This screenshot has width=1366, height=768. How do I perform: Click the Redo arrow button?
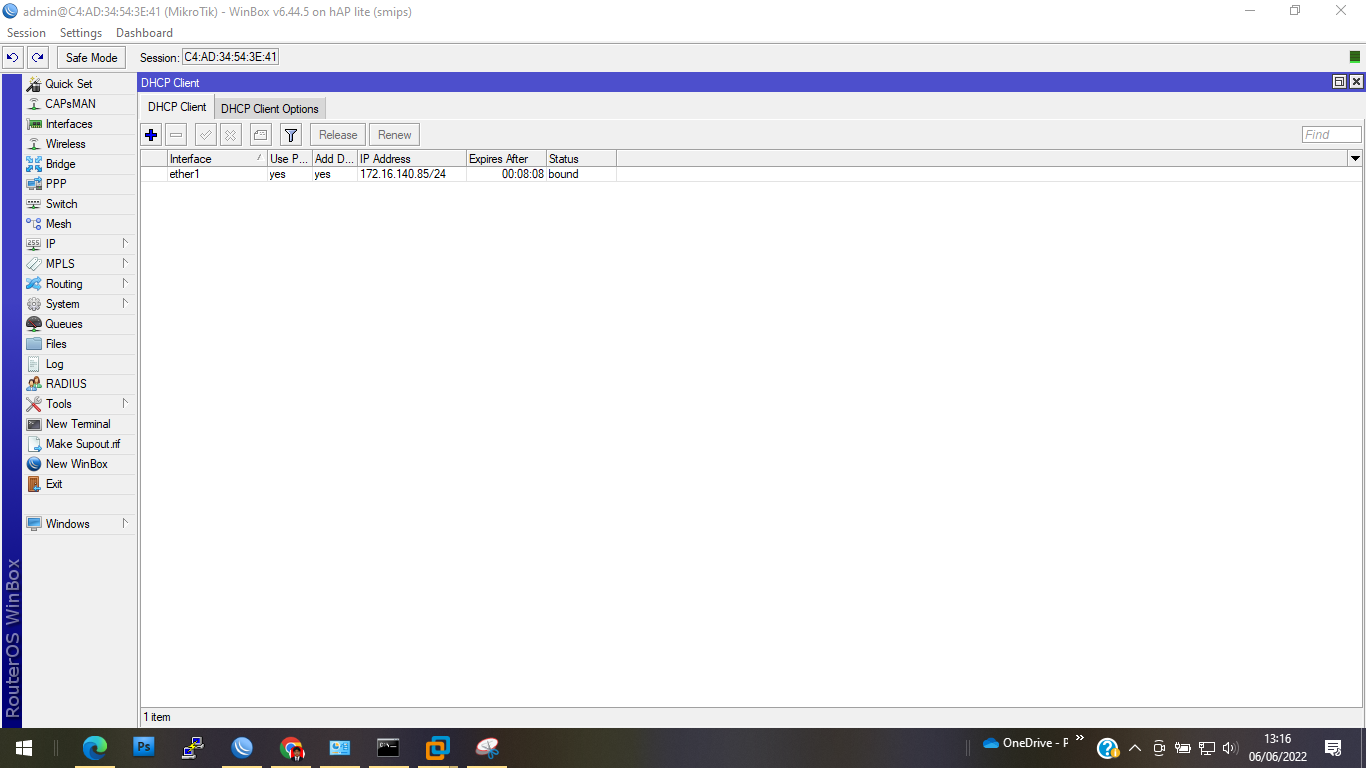click(x=38, y=58)
